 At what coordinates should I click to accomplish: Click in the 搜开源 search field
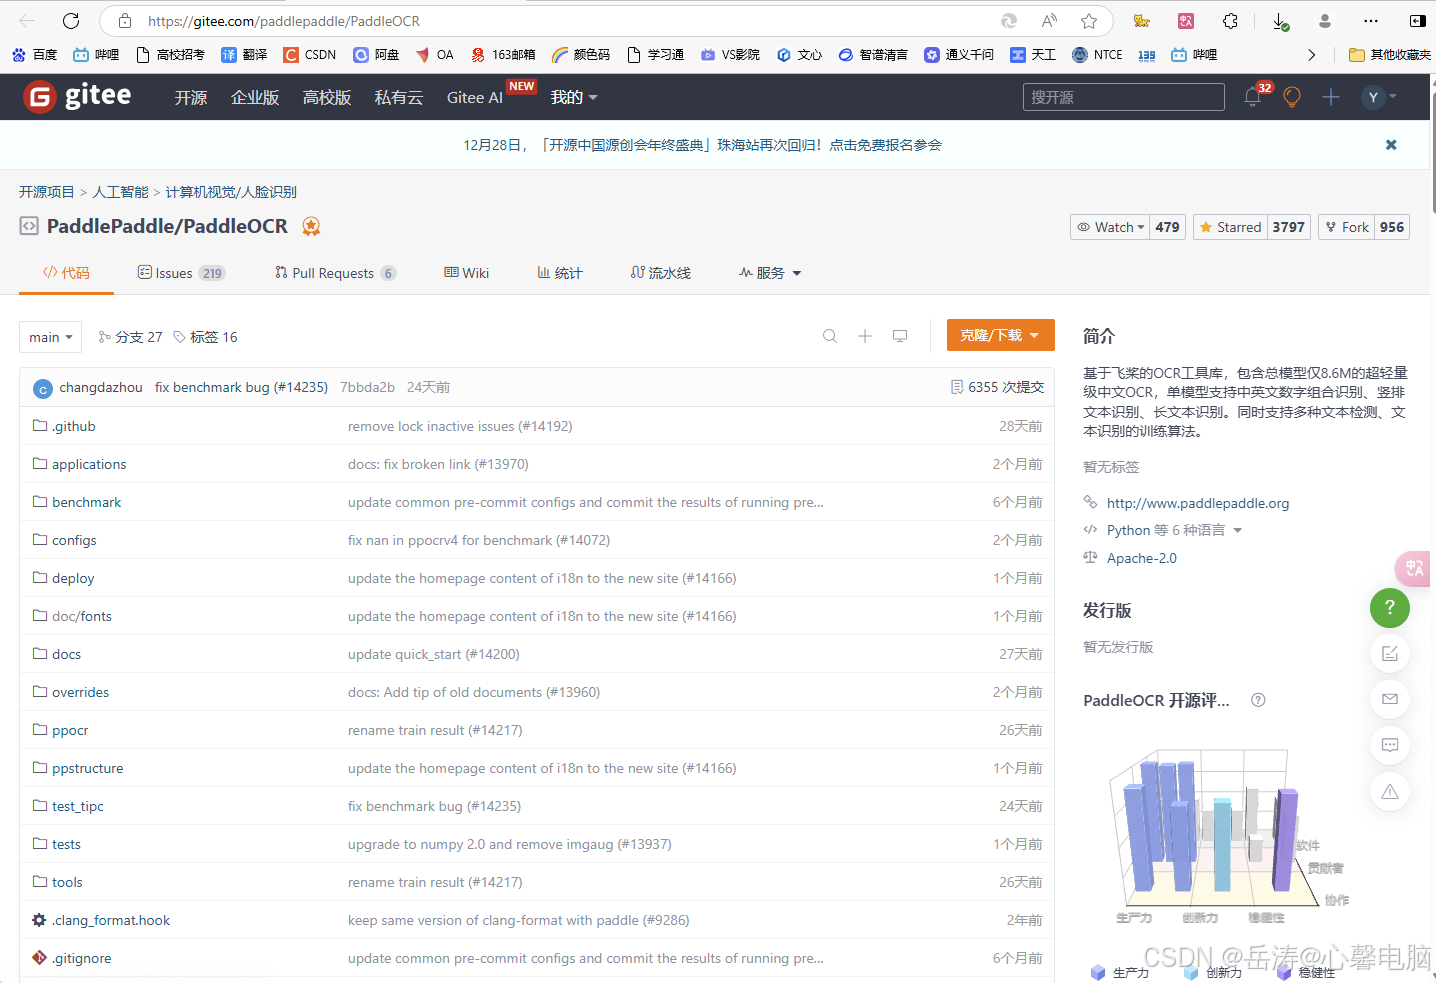click(1124, 97)
